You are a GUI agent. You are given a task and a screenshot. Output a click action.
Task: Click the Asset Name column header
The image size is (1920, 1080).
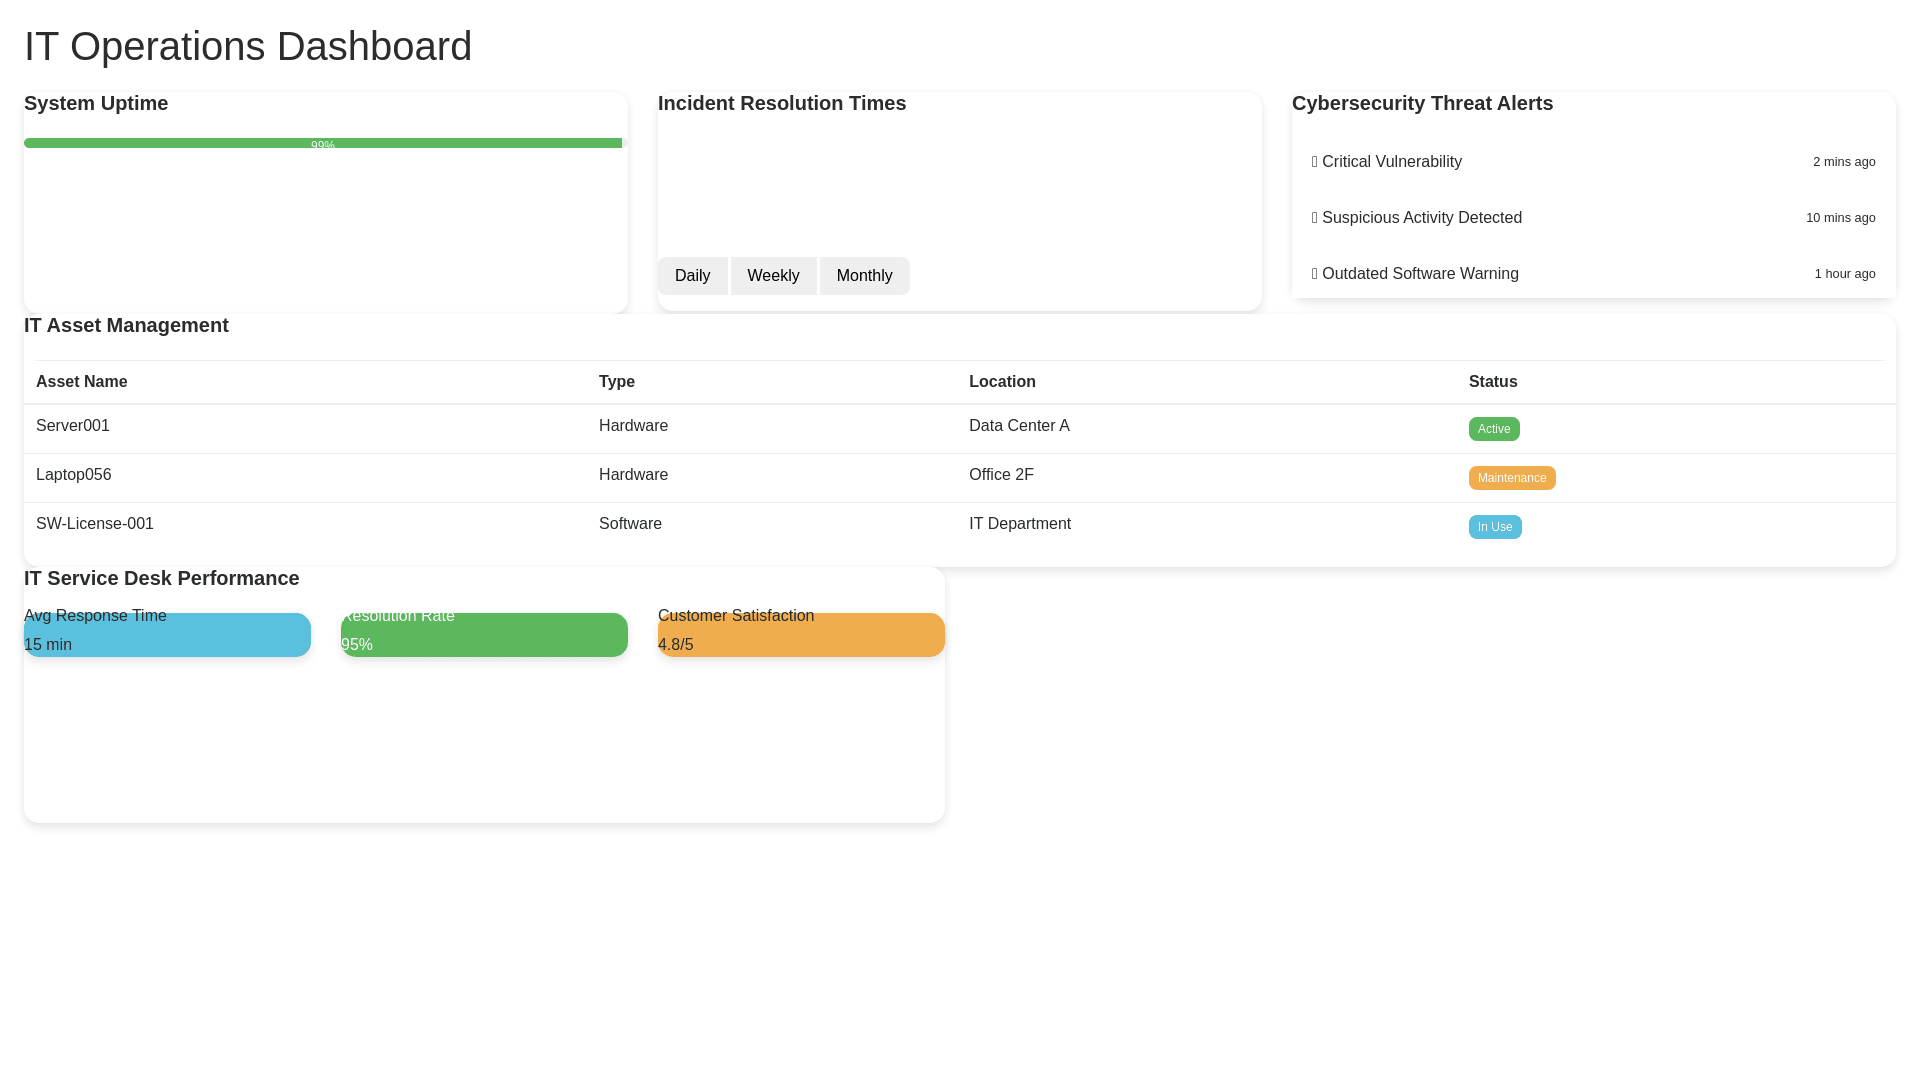tap(82, 382)
